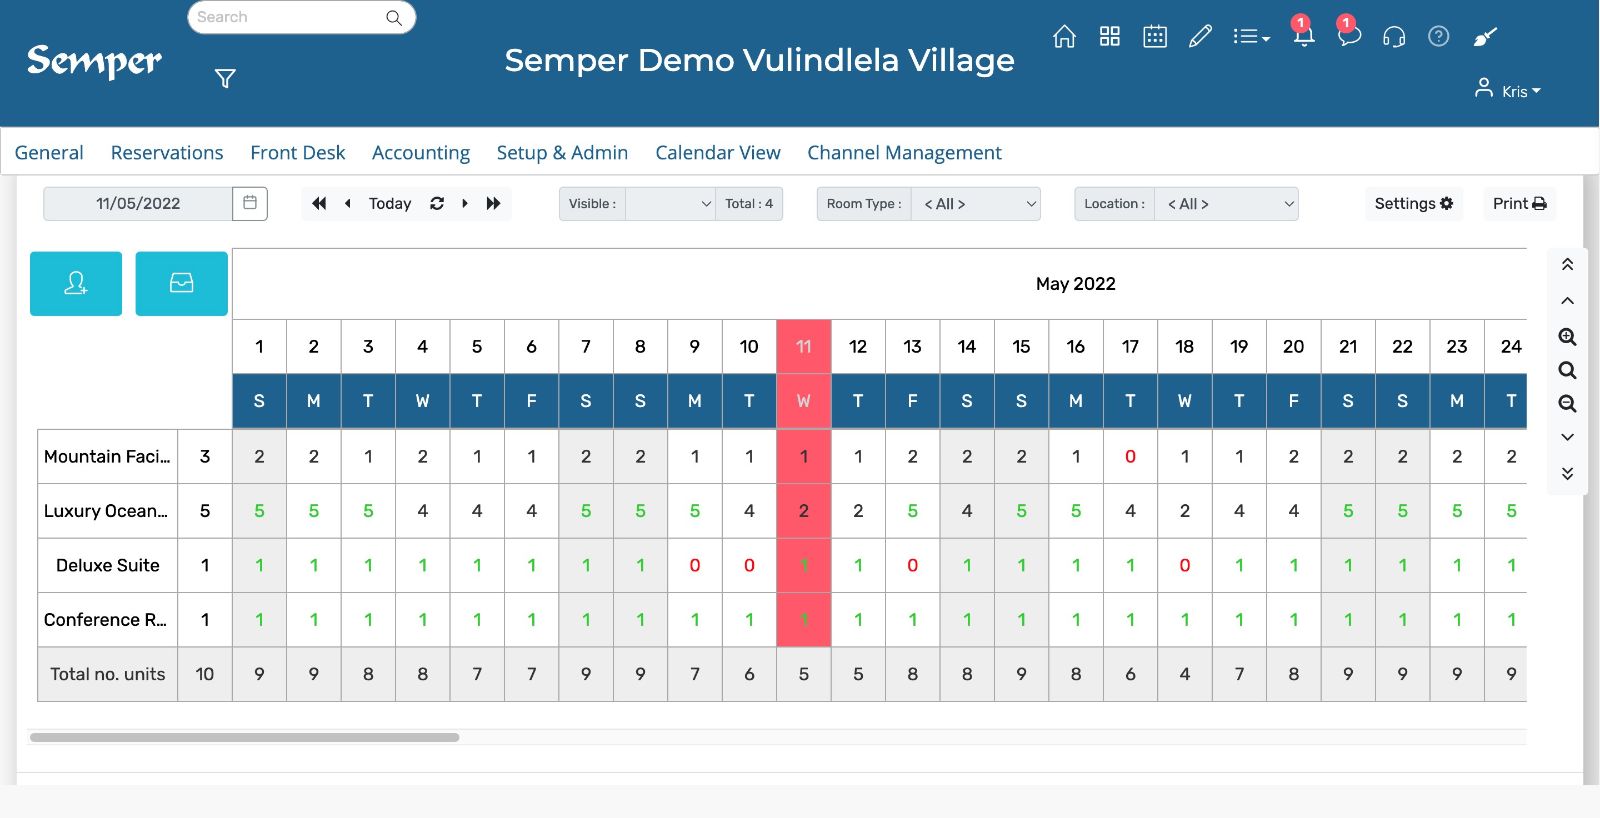Image resolution: width=1600 pixels, height=818 pixels.
Task: Click the home icon in header
Action: [x=1064, y=37]
